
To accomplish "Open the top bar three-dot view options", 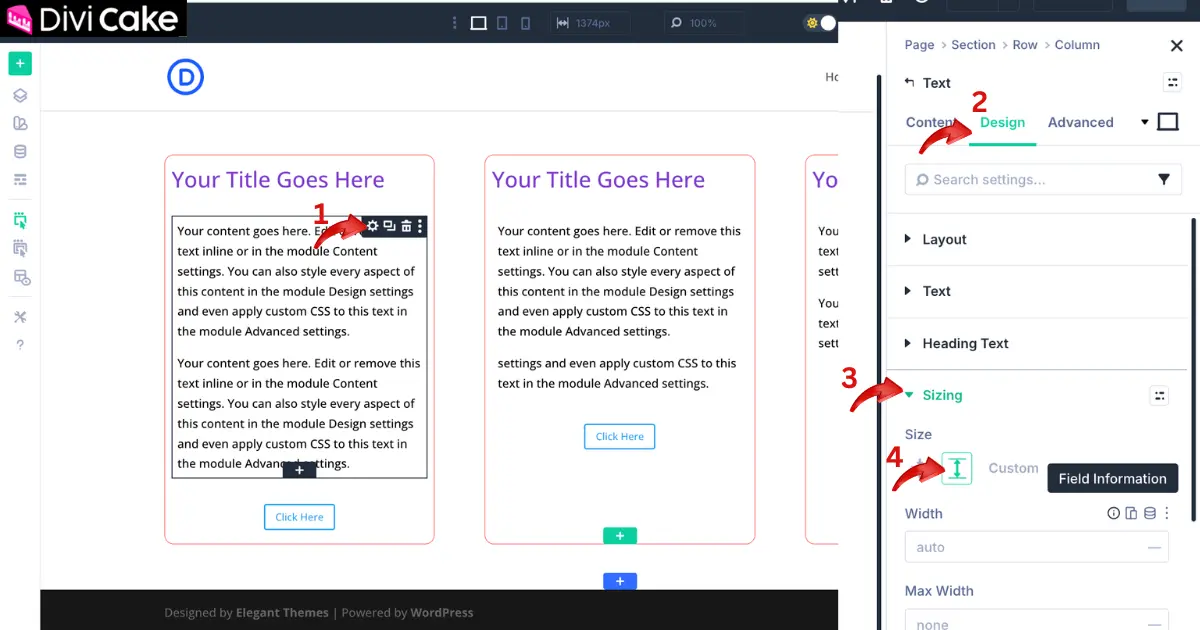I will coord(455,22).
